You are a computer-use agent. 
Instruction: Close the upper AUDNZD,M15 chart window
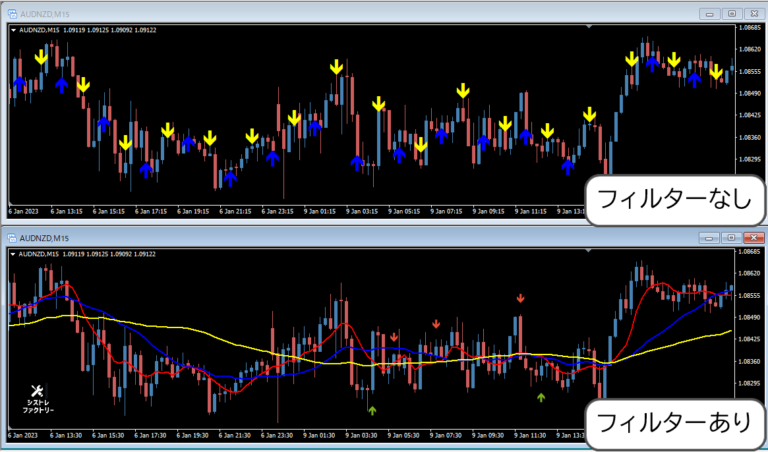753,13
